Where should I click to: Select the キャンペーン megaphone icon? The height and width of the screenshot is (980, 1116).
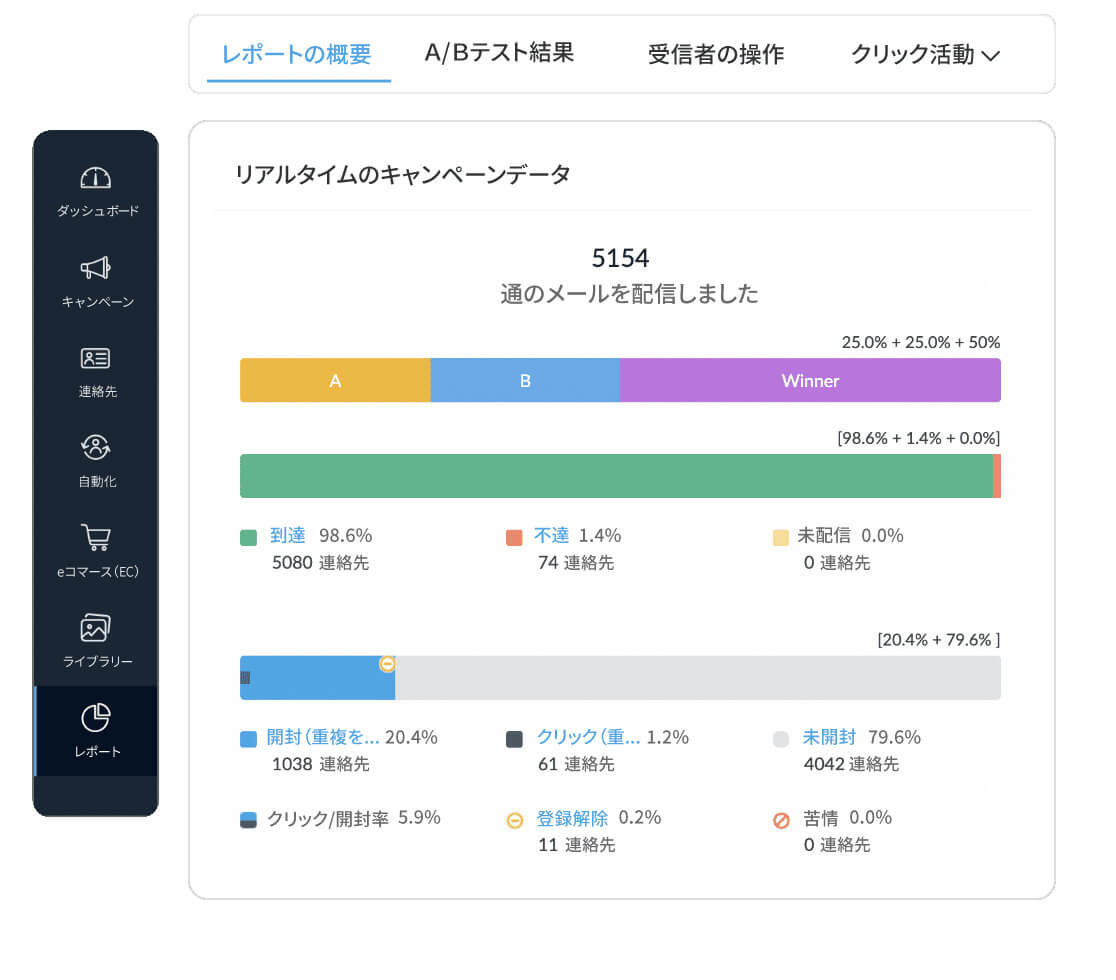(x=96, y=268)
